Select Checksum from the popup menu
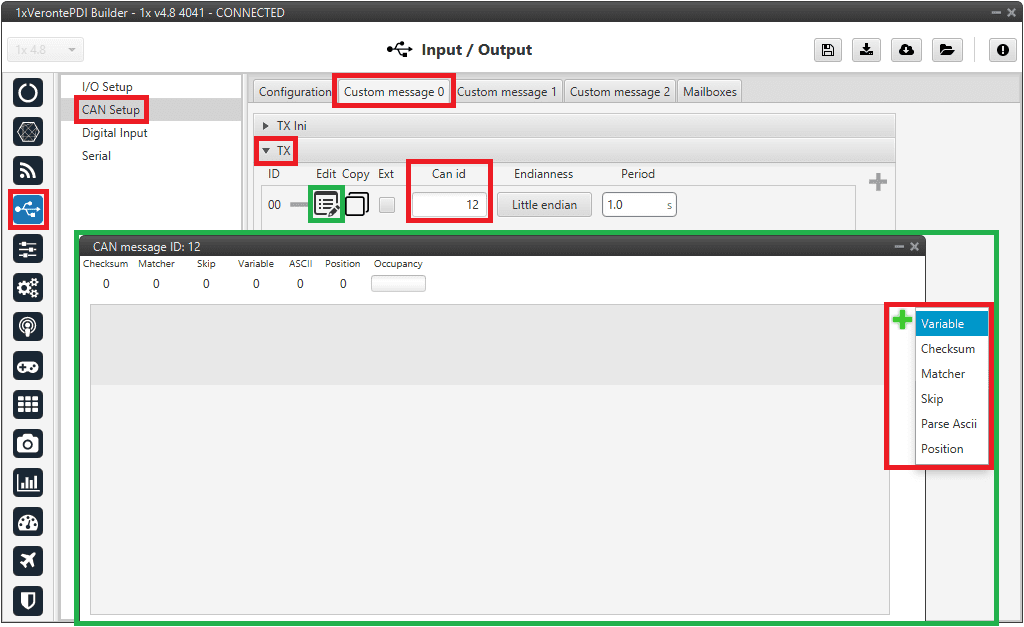This screenshot has width=1024, height=627. point(947,349)
